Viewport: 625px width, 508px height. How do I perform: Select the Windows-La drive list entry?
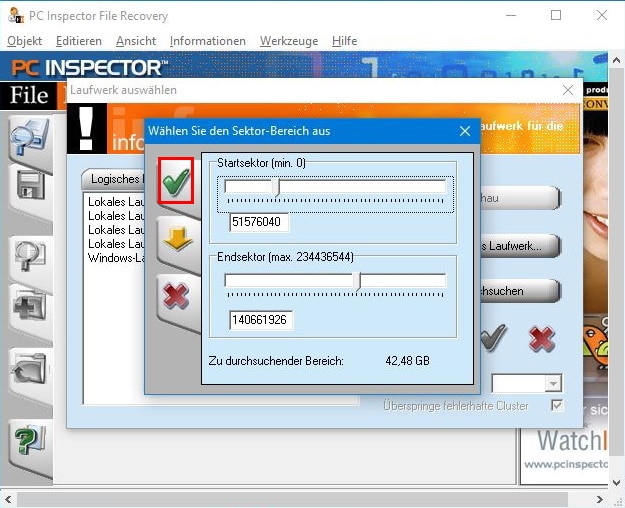click(x=116, y=258)
